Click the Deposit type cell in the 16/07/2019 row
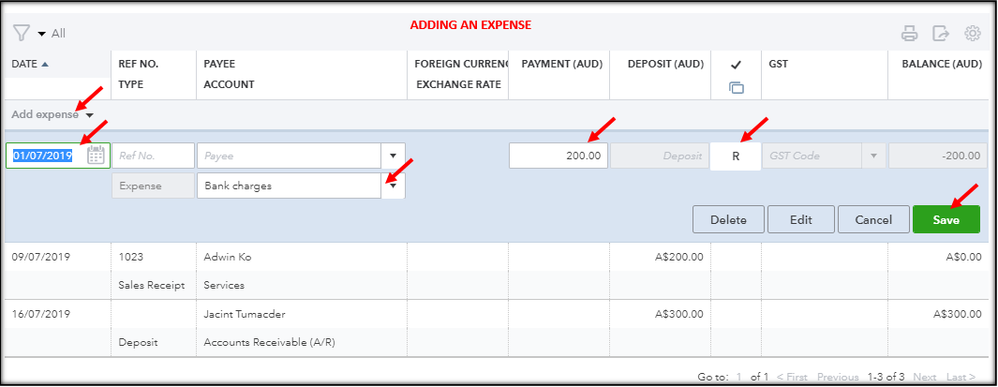 coord(137,342)
